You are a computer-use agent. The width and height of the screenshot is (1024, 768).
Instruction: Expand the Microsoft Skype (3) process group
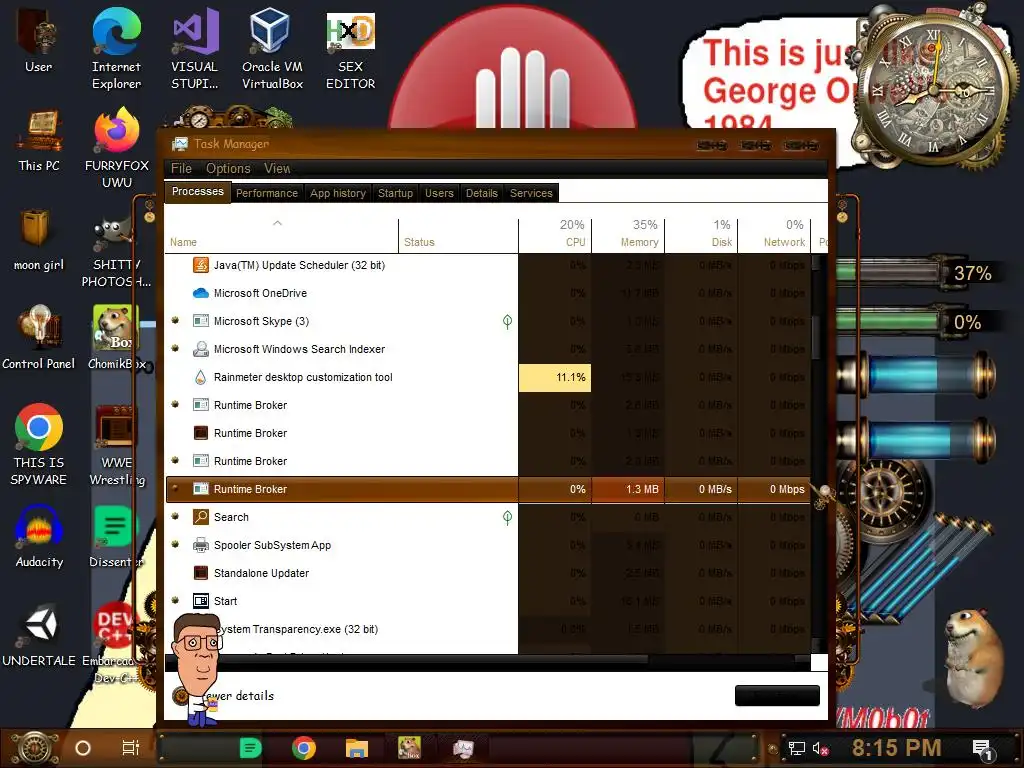175,321
